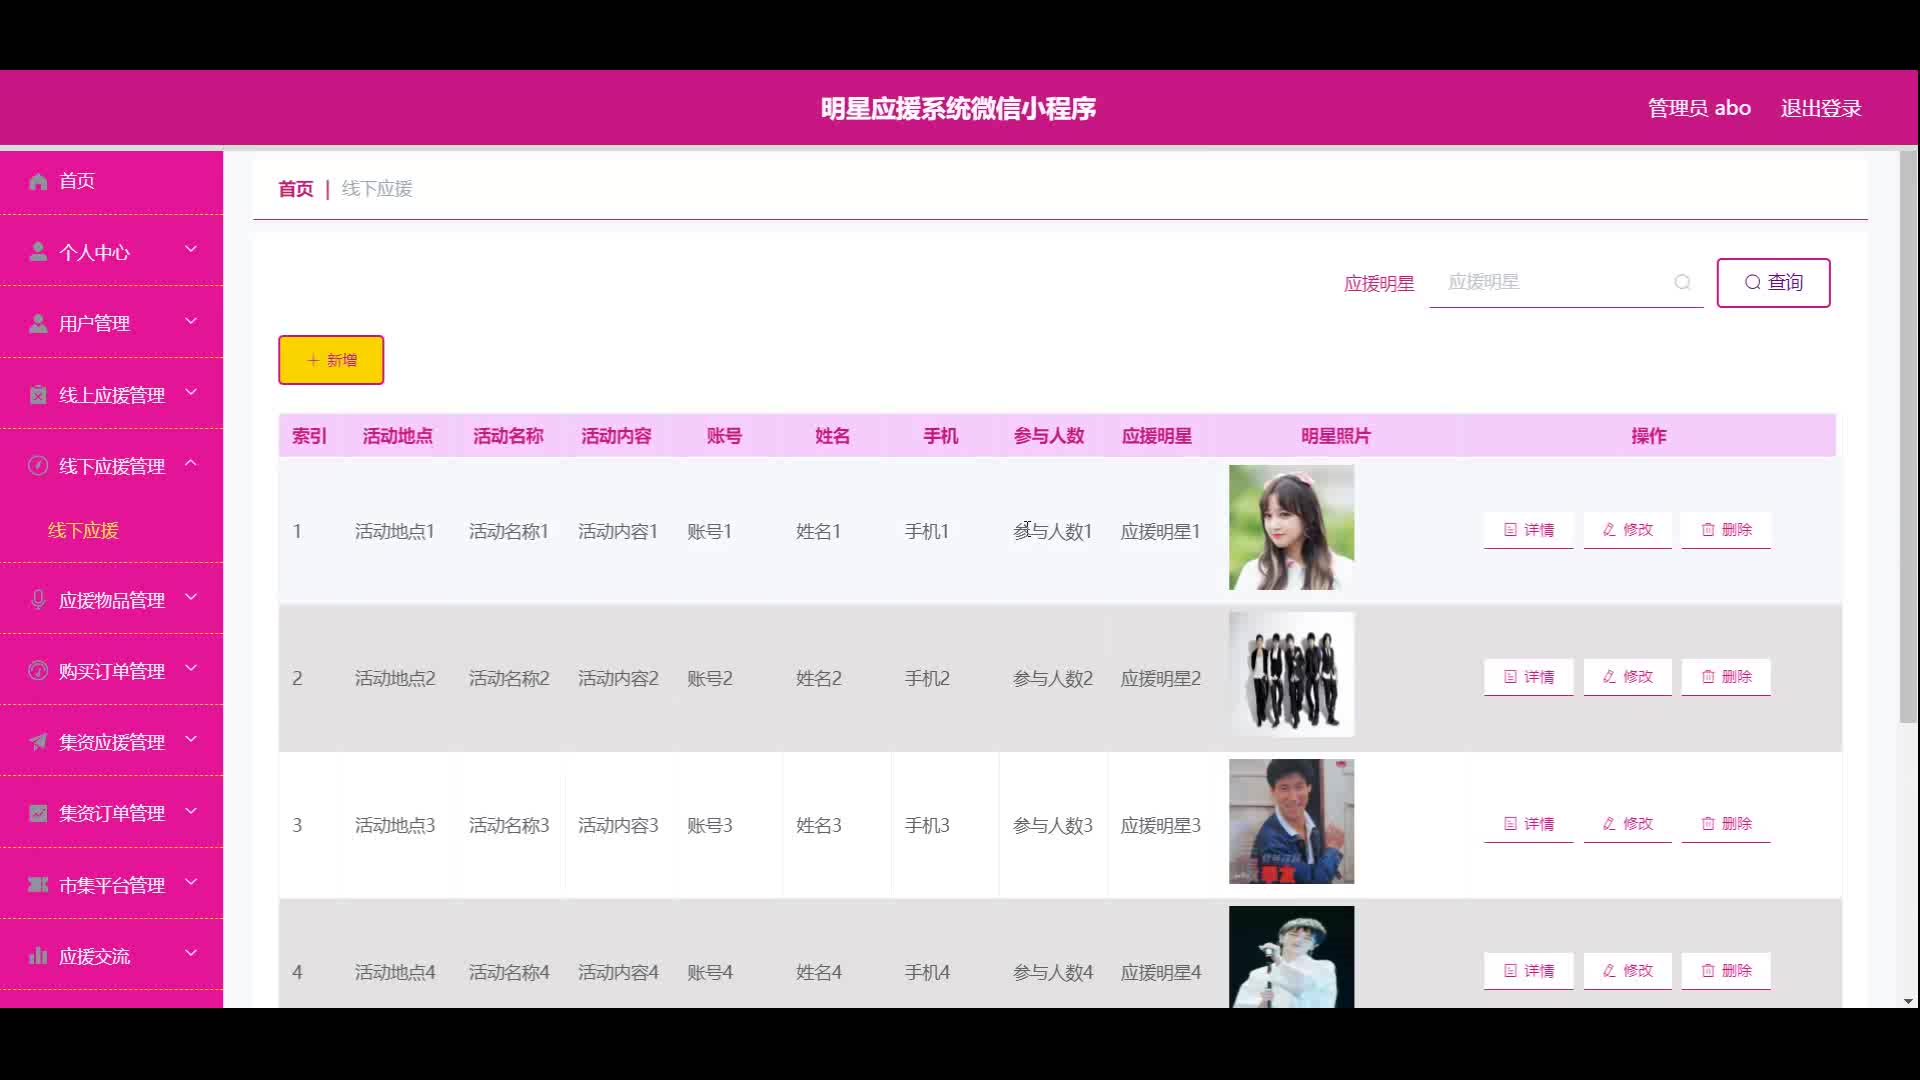Screen dimensions: 1920x1080
Task: Expand the 应援交流 chevron
Action: click(191, 953)
